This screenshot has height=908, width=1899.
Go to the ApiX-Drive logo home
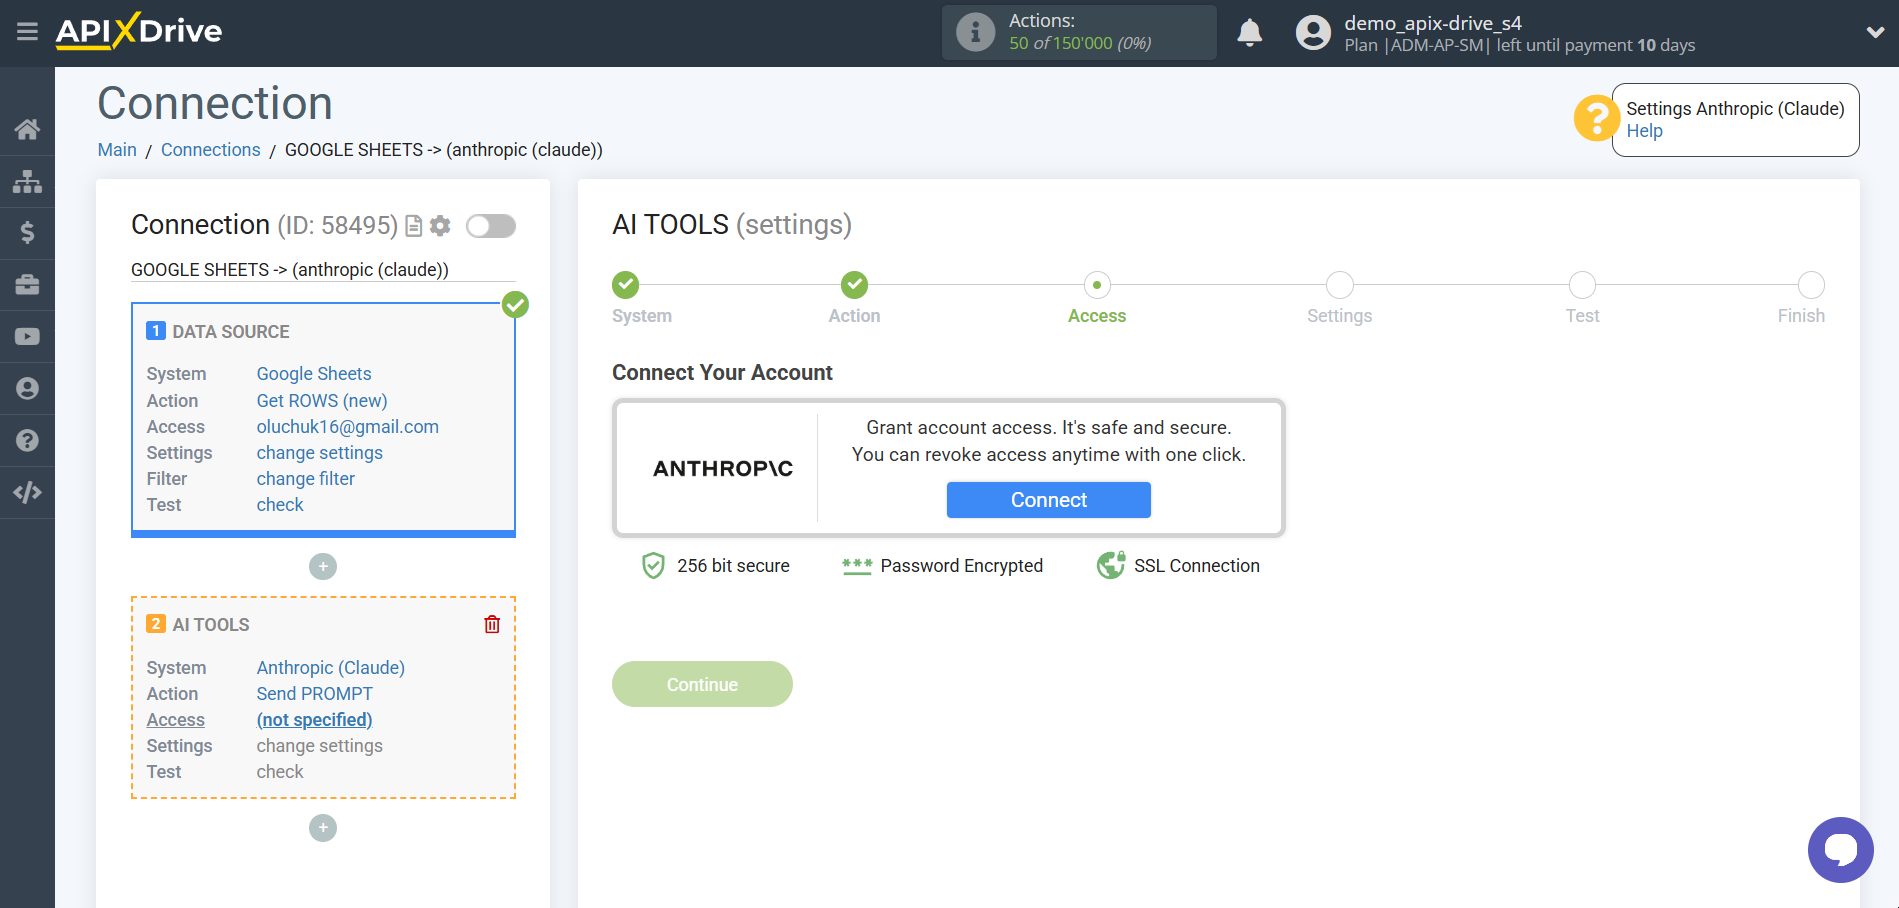pyautogui.click(x=139, y=31)
